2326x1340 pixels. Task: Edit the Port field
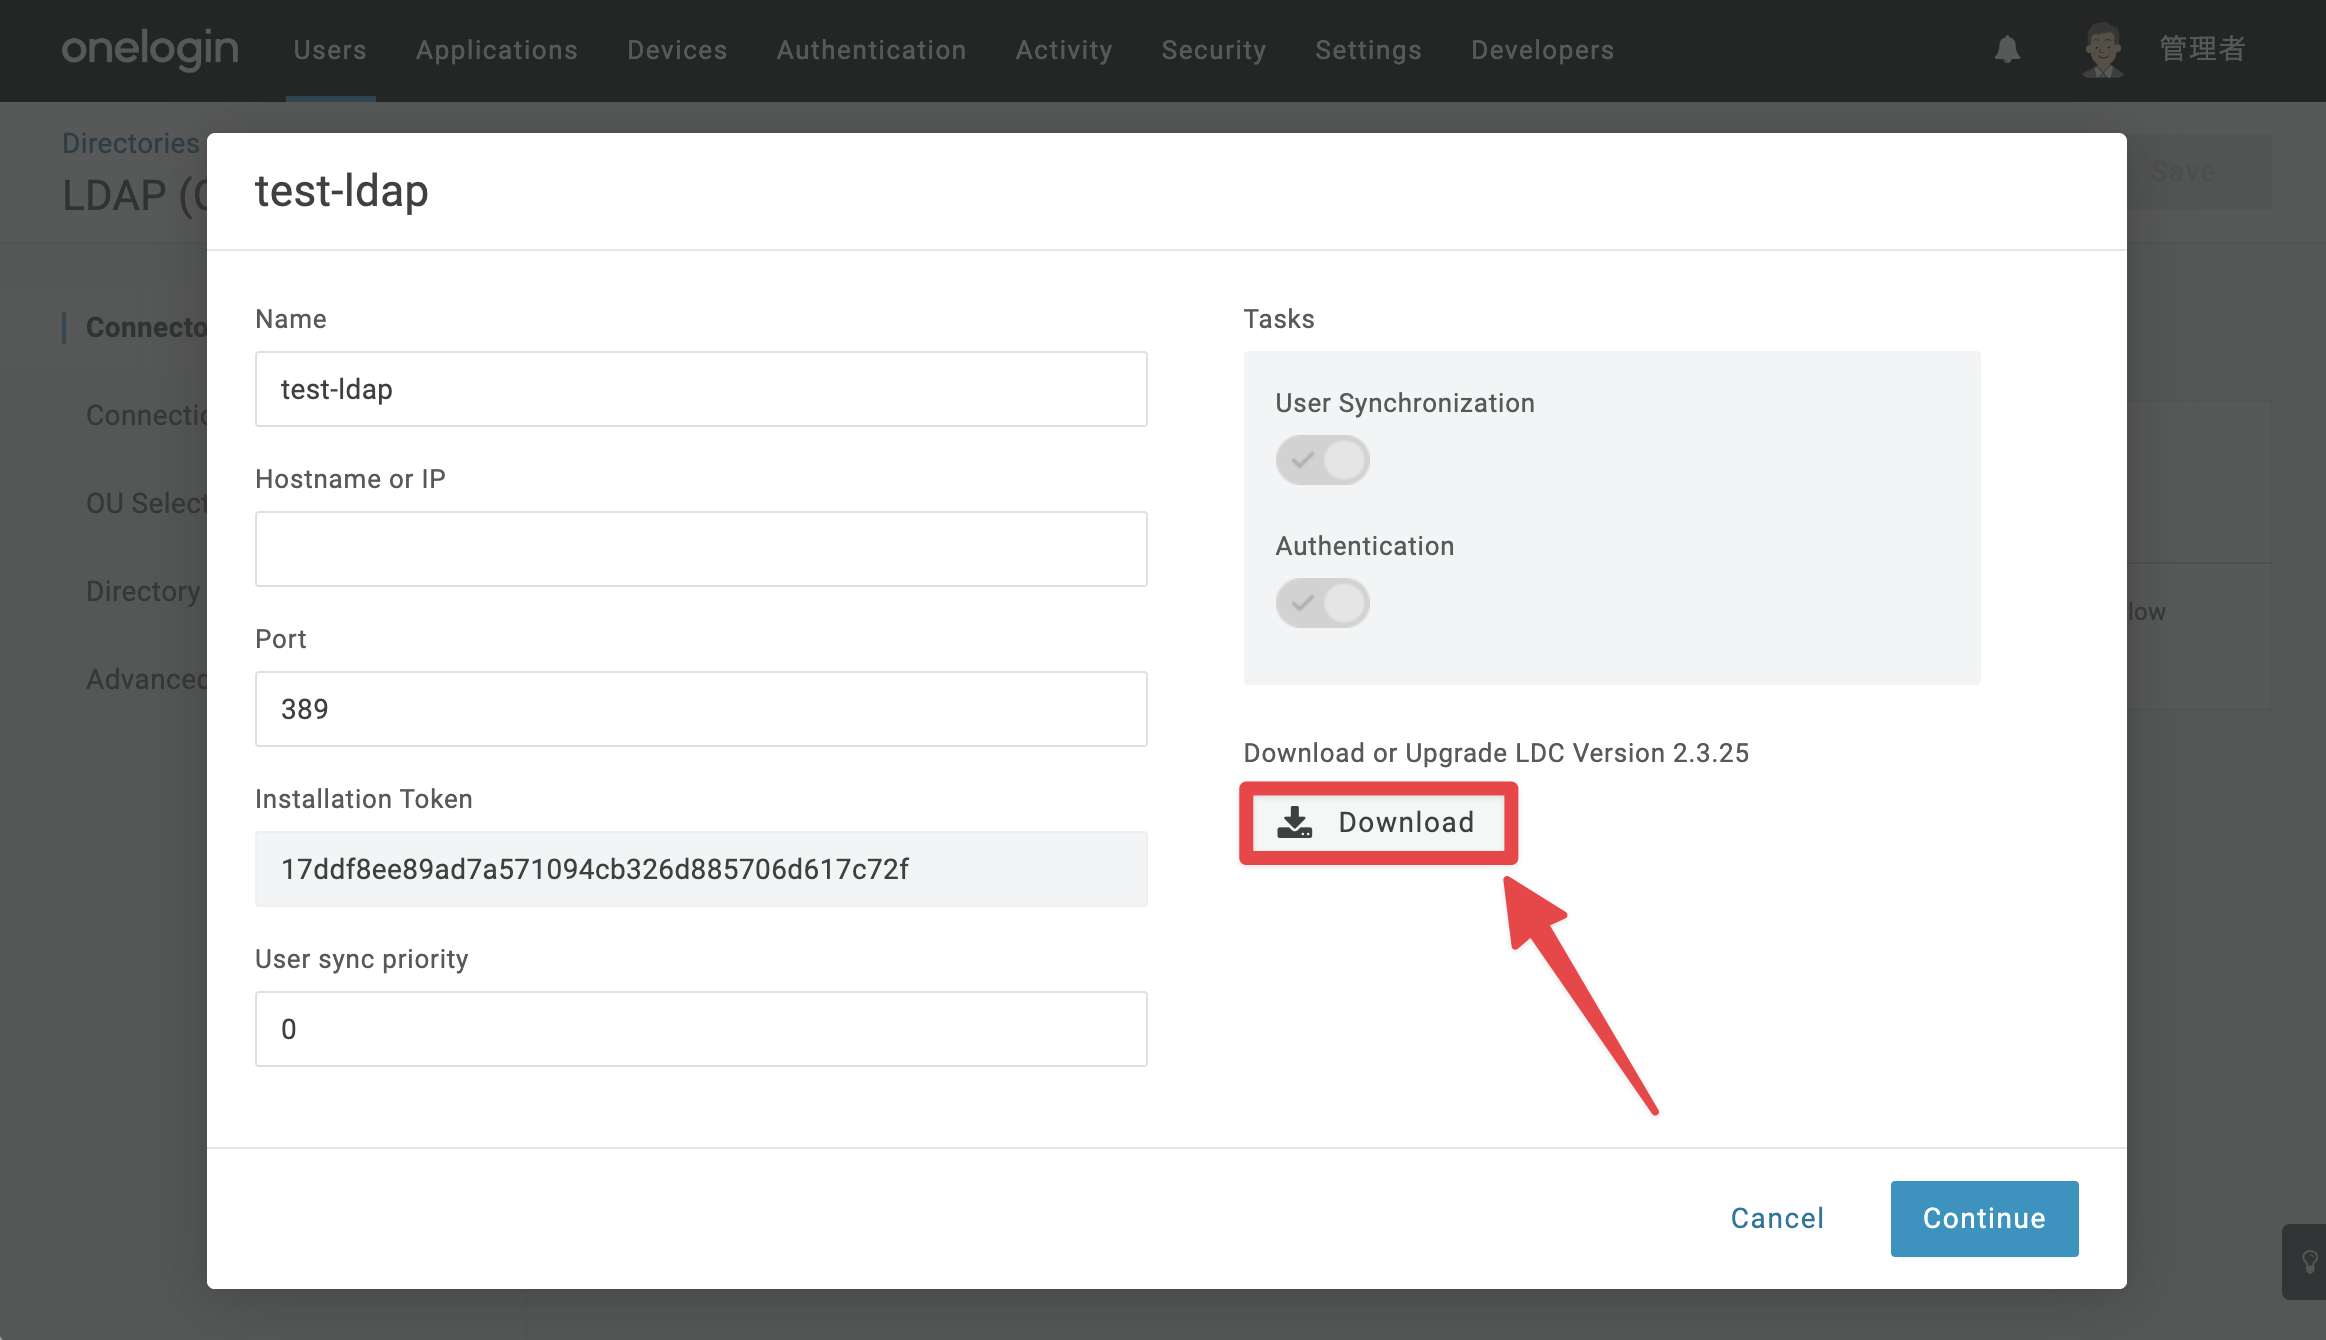701,709
